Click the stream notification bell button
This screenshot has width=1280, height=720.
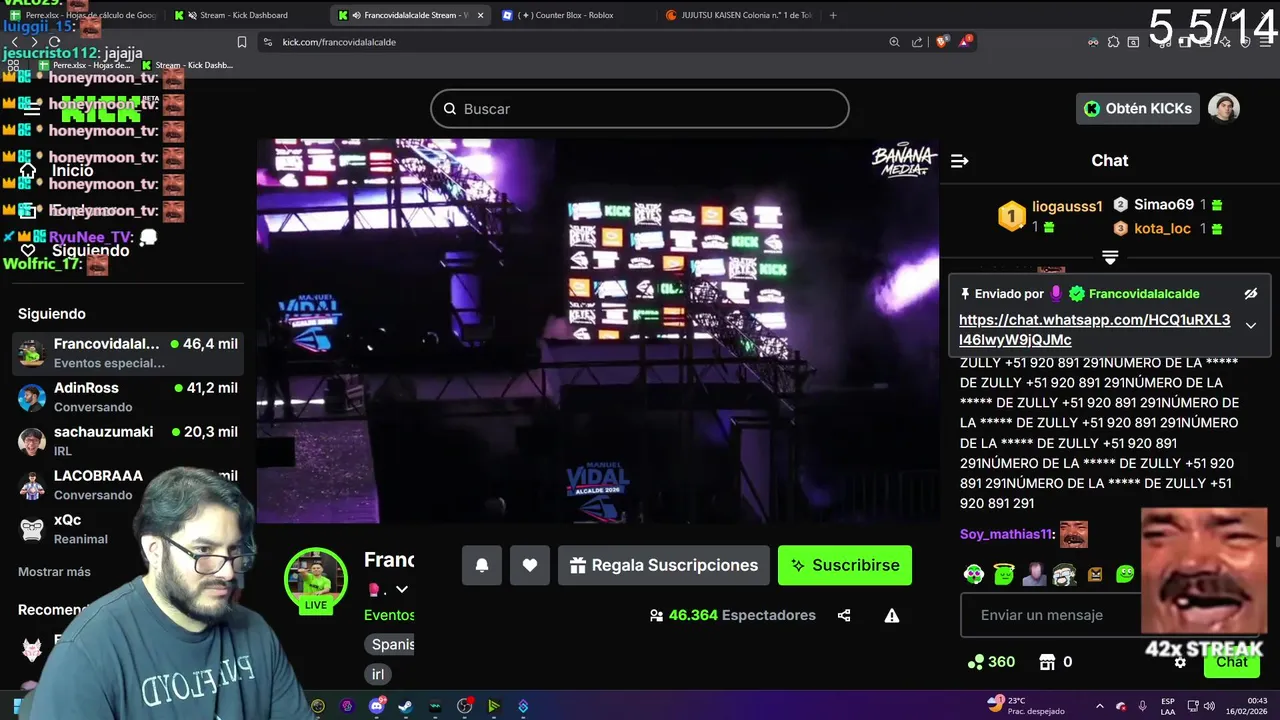point(481,565)
